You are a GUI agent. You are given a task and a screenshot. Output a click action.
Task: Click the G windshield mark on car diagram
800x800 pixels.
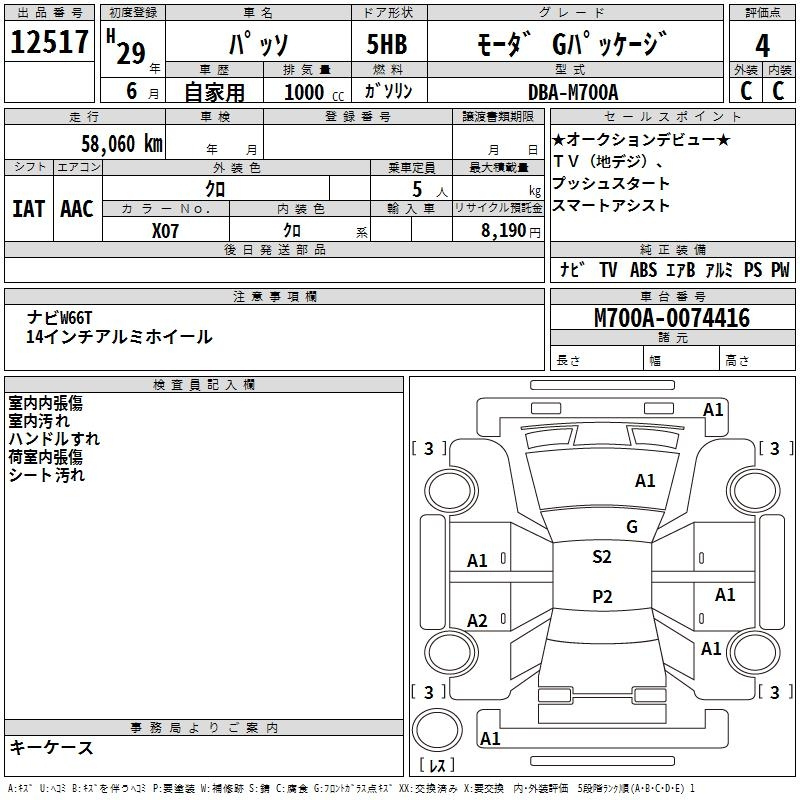631,527
